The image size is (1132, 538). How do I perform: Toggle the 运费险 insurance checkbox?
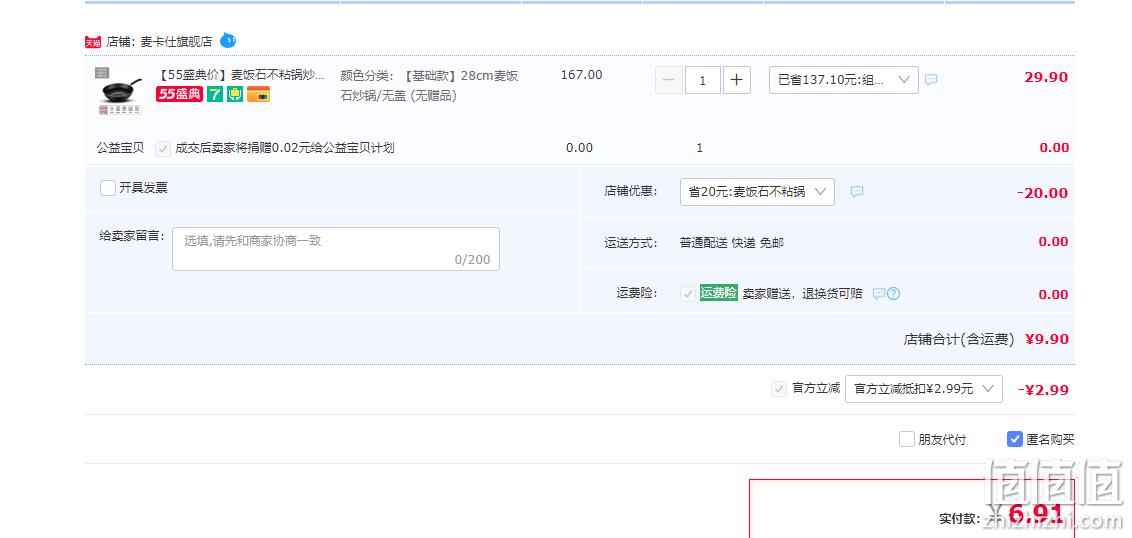688,294
